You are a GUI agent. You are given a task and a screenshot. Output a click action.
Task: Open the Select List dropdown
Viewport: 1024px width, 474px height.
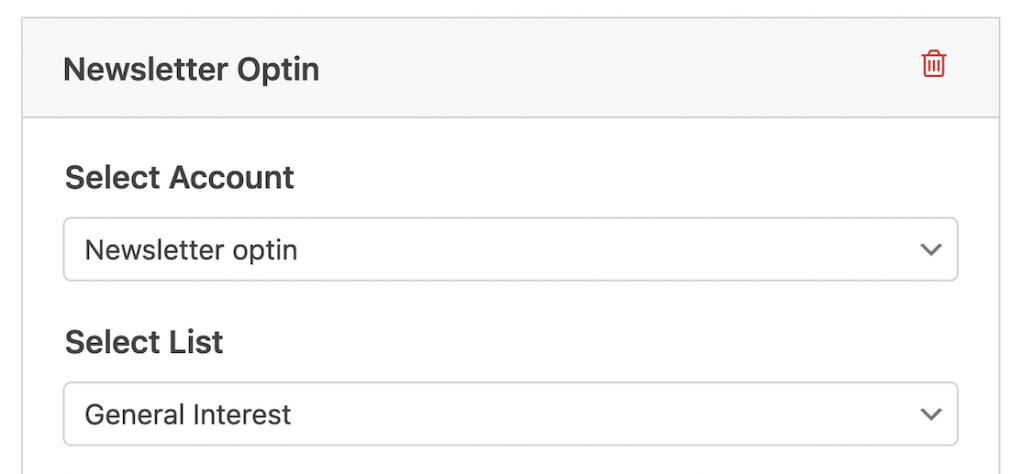(510, 413)
